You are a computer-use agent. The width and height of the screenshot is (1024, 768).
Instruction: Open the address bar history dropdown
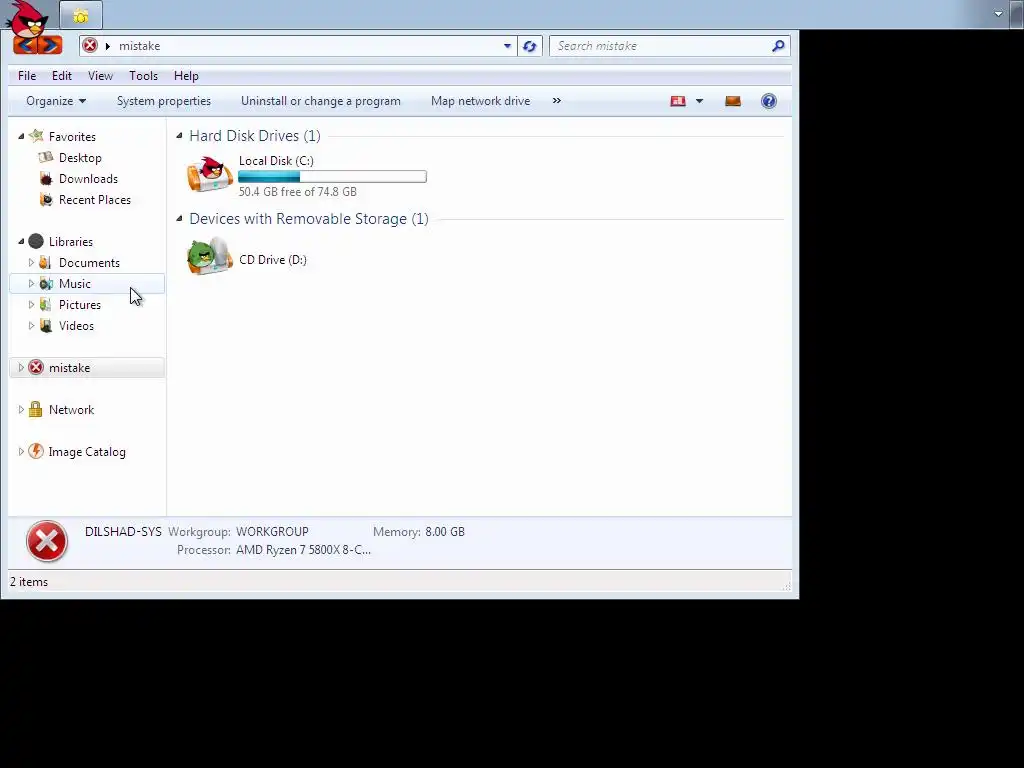(x=507, y=46)
